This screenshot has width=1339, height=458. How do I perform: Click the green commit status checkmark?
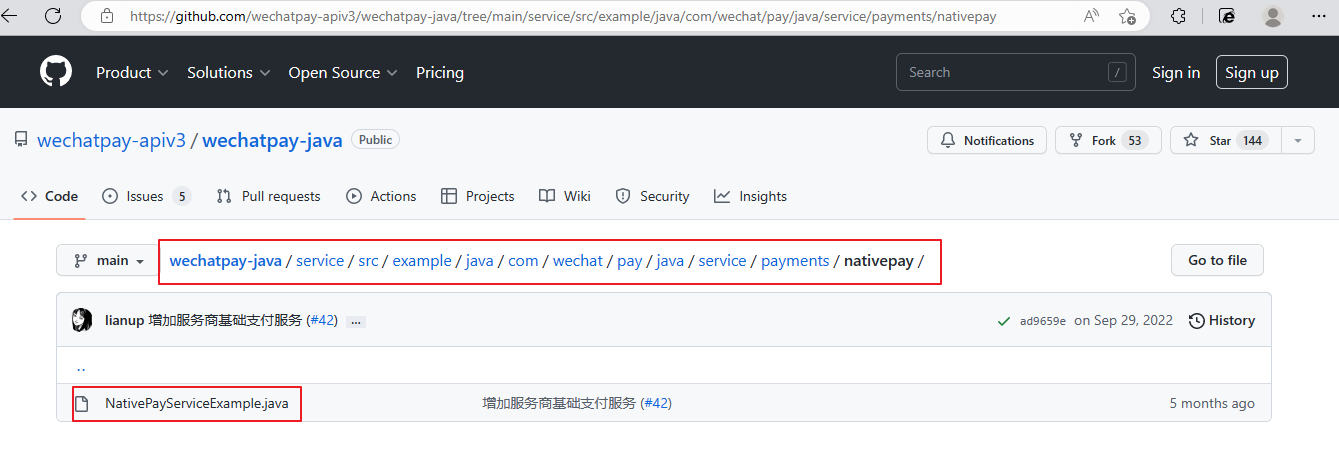(1004, 321)
